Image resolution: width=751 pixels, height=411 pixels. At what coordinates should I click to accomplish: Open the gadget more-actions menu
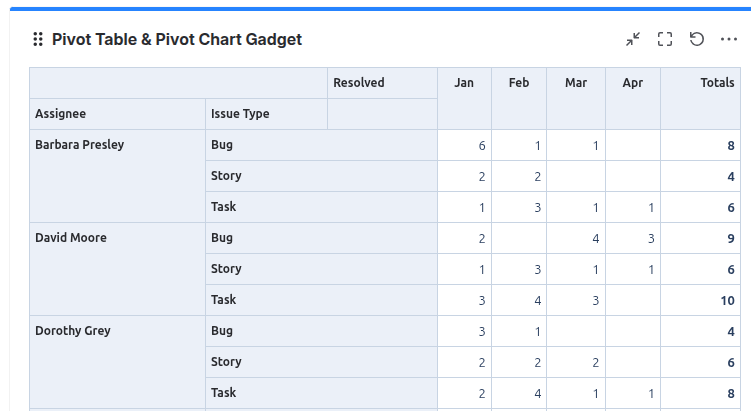tap(728, 39)
